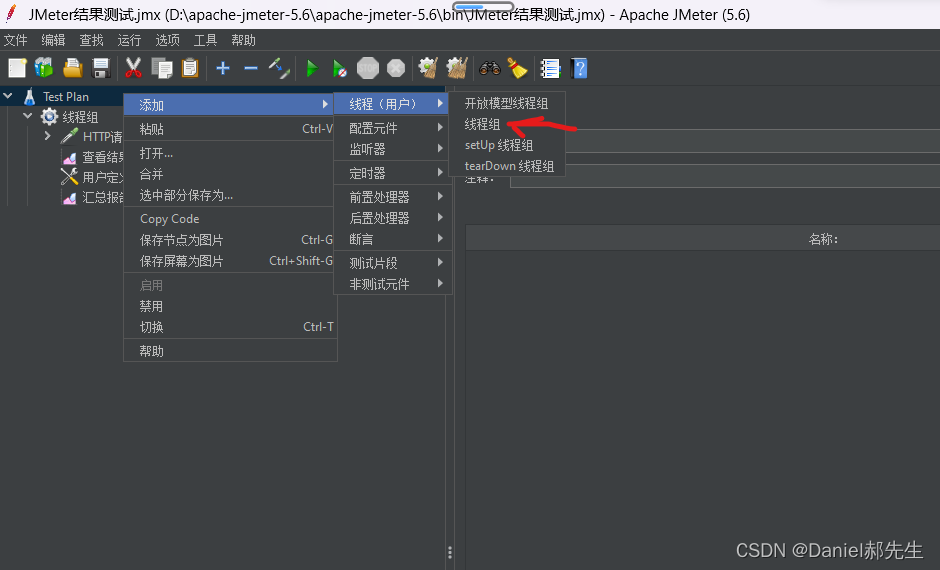Image resolution: width=940 pixels, height=570 pixels.
Task: Expand 前置处理器 submenu
Action: click(x=393, y=197)
